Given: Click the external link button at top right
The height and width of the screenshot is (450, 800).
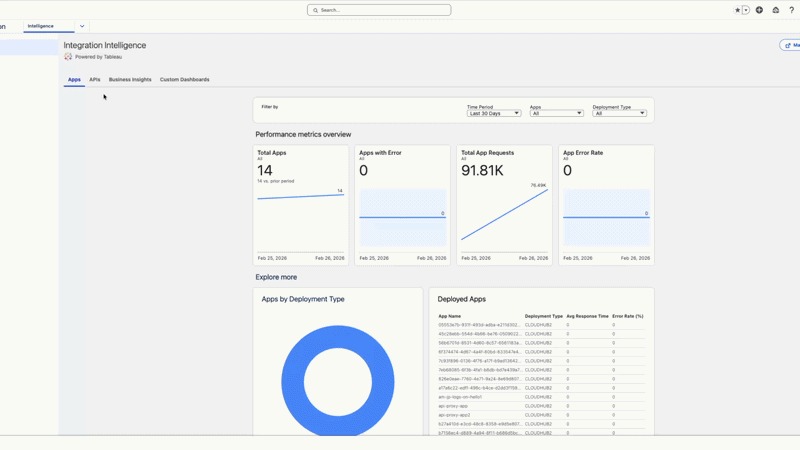Looking at the screenshot, I should pyautogui.click(x=789, y=45).
